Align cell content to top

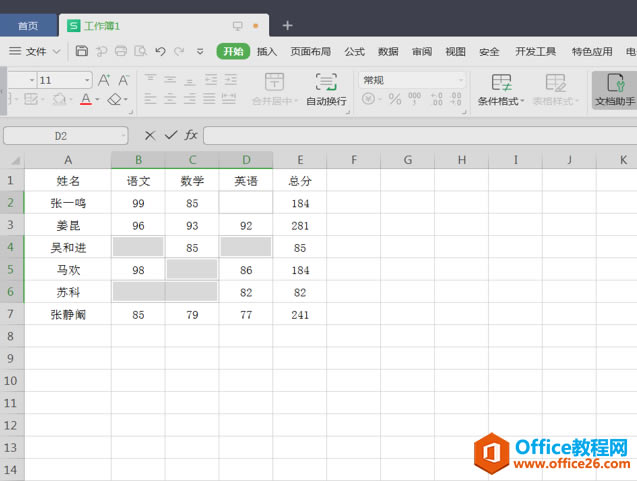click(x=150, y=79)
